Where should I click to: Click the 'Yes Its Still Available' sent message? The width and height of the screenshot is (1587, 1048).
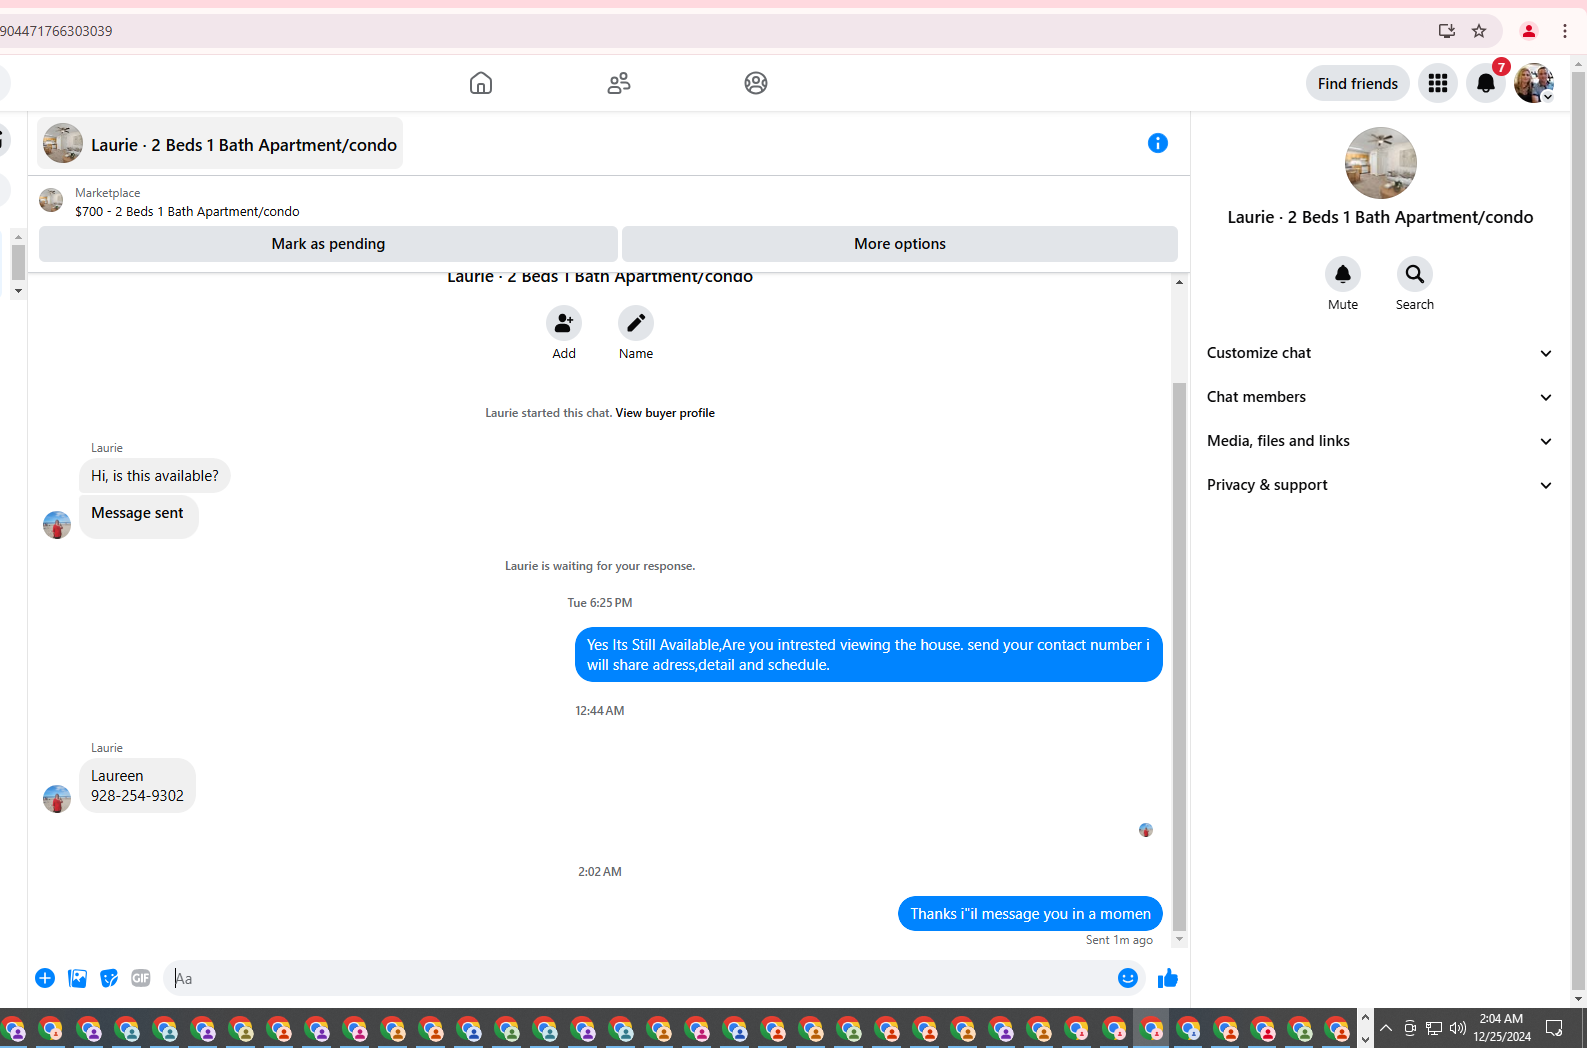coord(868,655)
